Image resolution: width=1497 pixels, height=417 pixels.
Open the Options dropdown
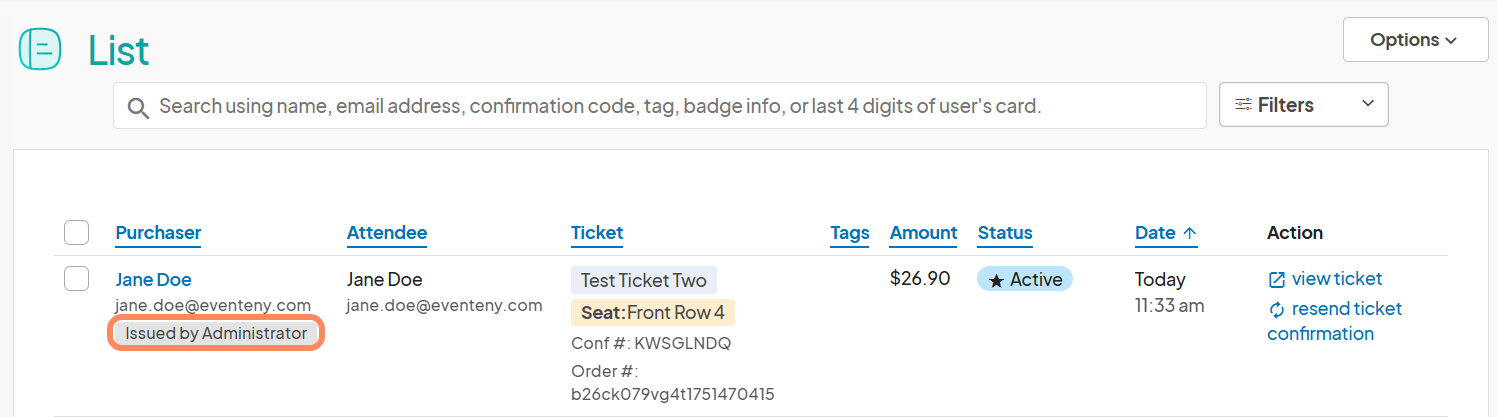[x=1415, y=40]
